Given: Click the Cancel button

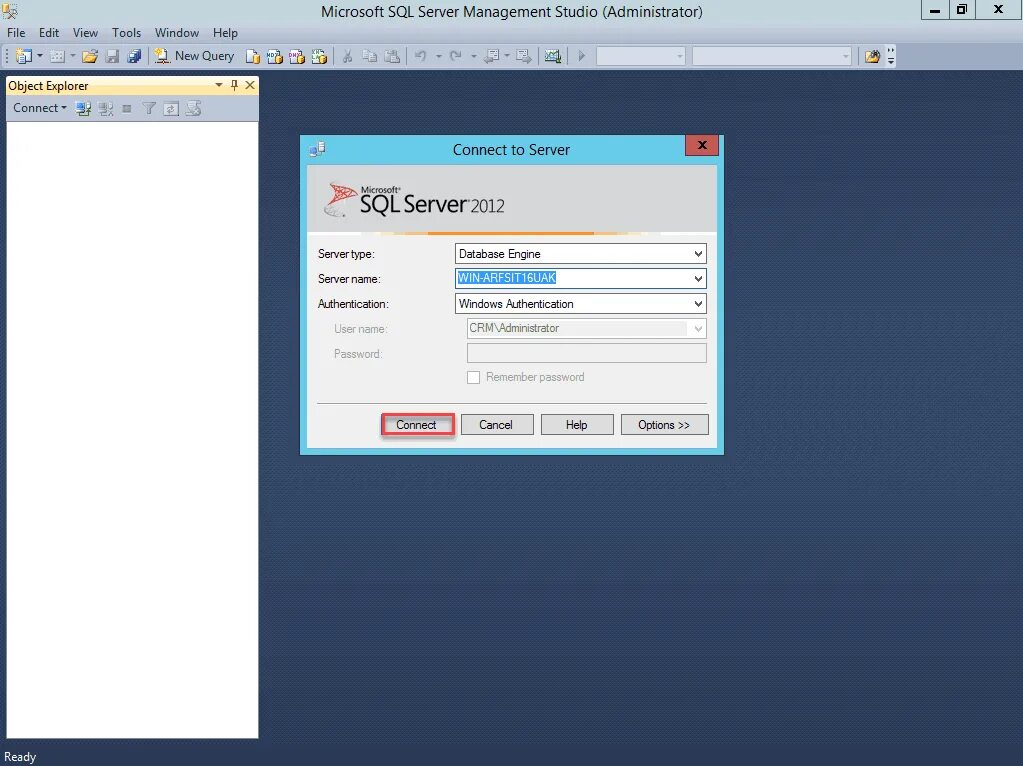Looking at the screenshot, I should 496,425.
